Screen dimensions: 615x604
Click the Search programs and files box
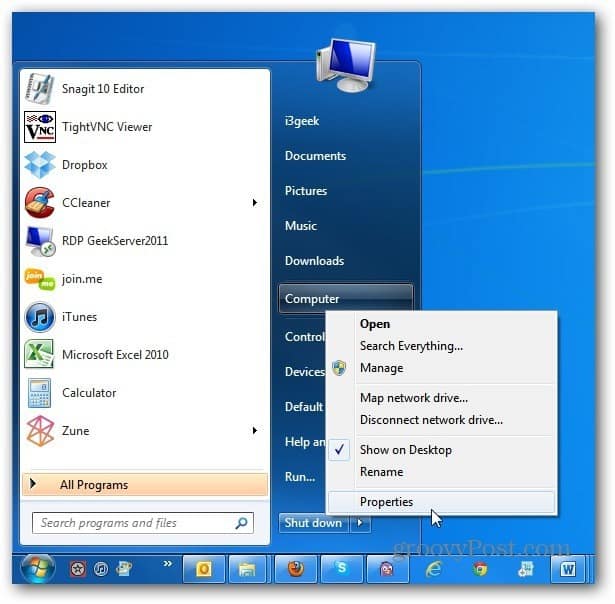pyautogui.click(x=143, y=523)
